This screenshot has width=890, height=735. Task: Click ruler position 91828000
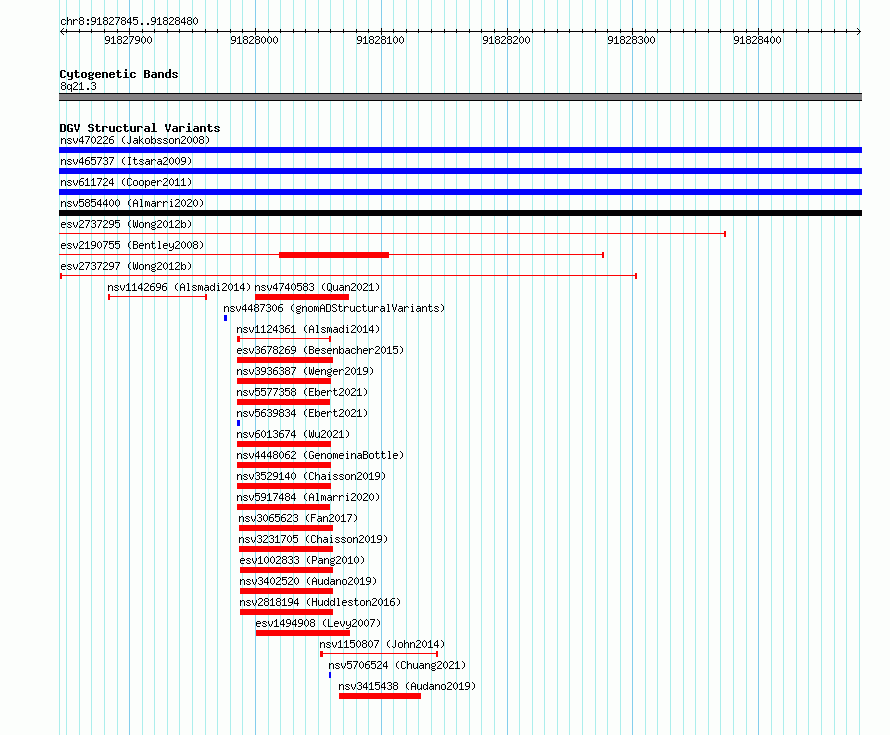(x=254, y=40)
